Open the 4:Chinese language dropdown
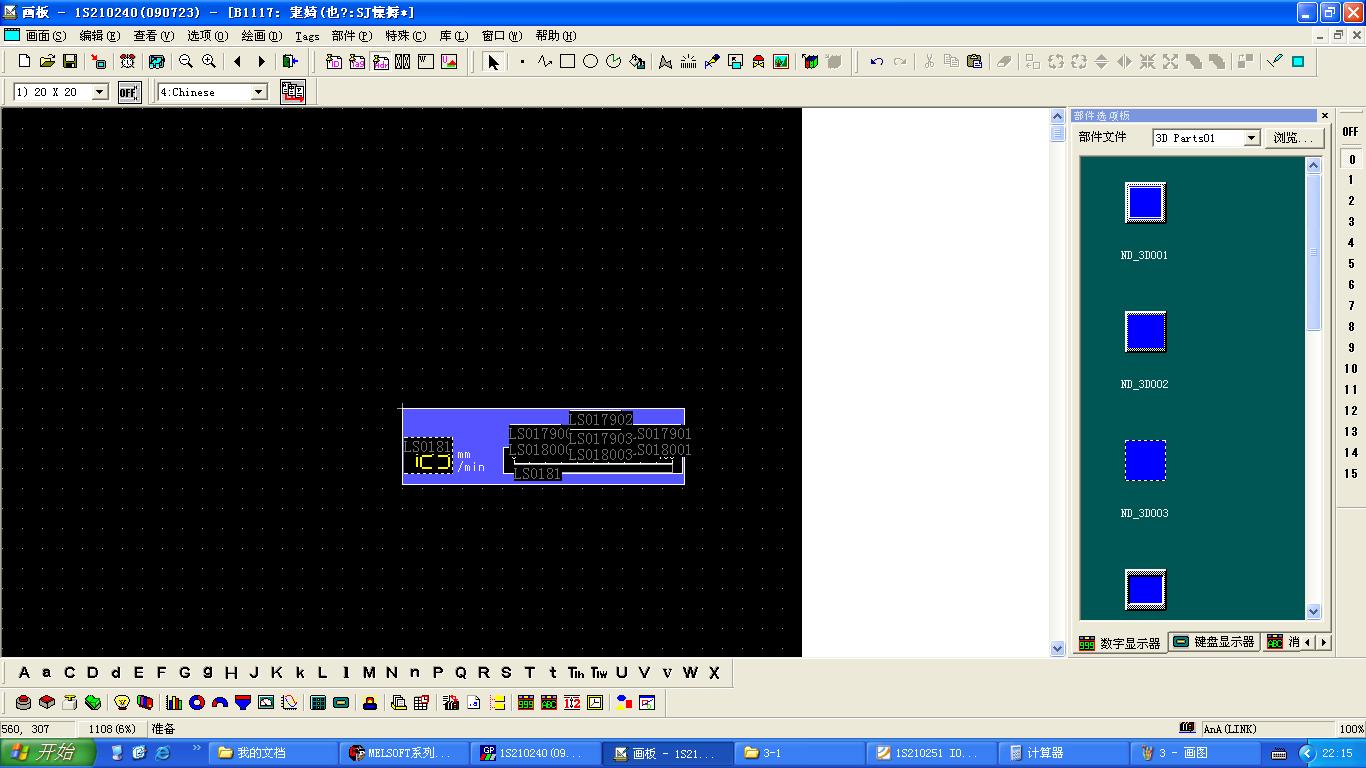Image resolution: width=1366 pixels, height=768 pixels. click(259, 92)
